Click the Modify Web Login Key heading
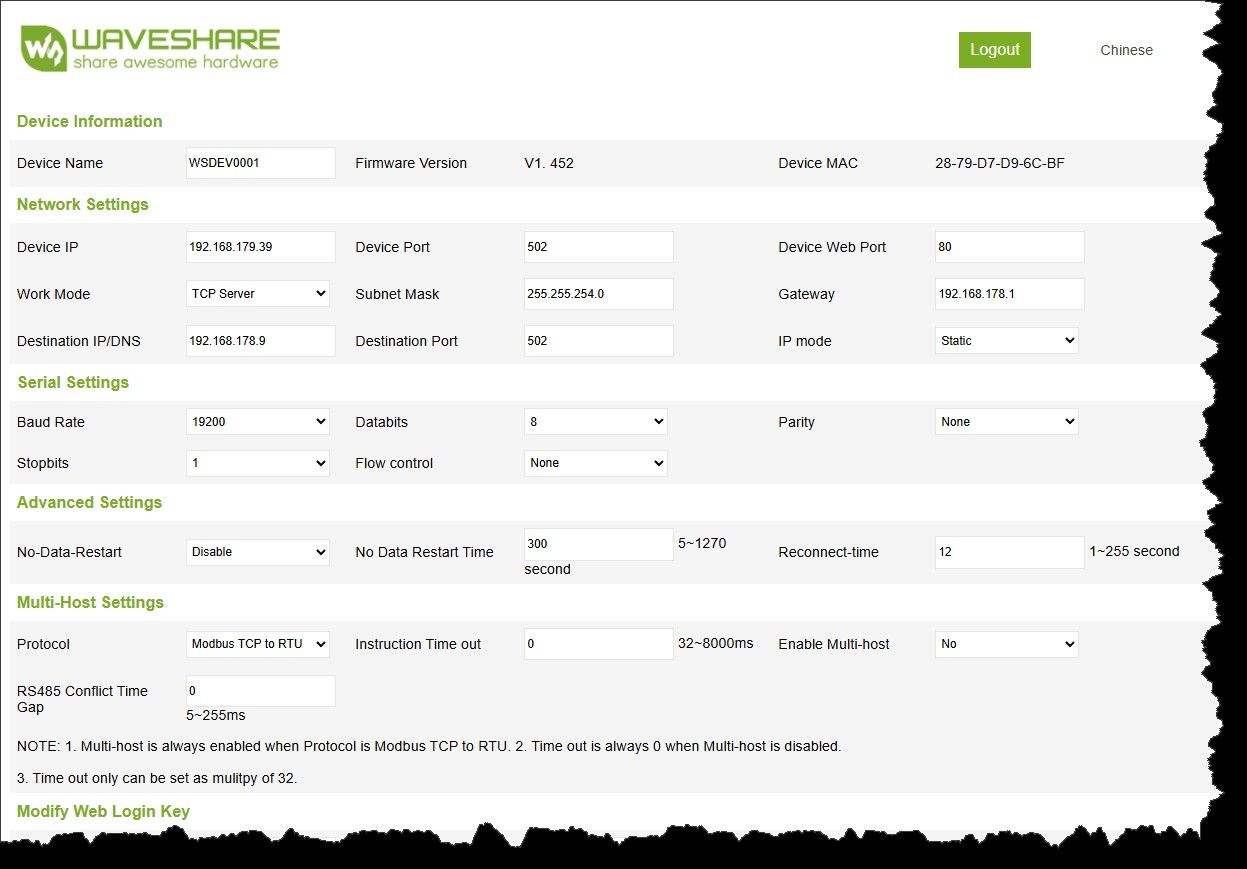 103,811
